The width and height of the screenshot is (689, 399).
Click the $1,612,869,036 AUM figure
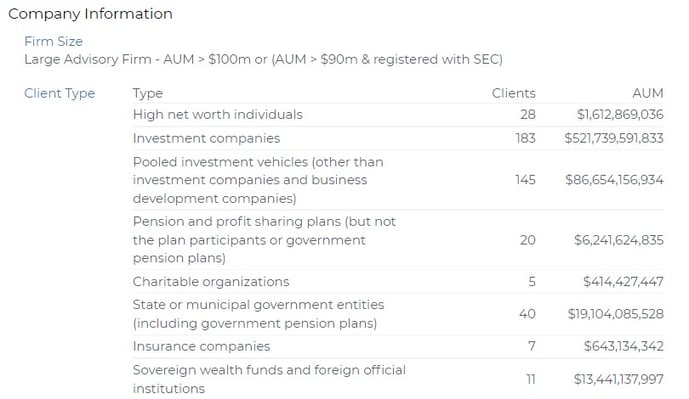point(620,115)
